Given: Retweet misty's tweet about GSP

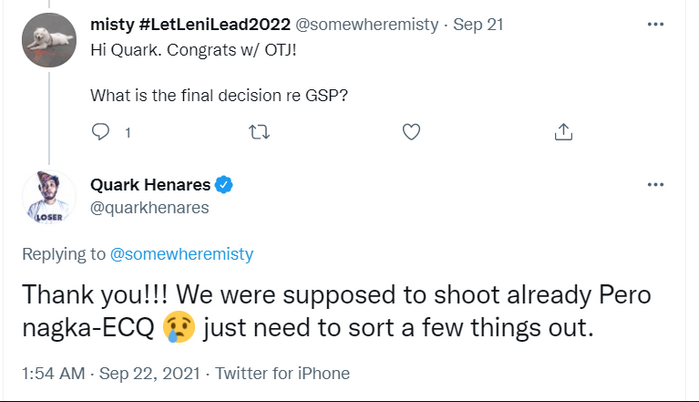Looking at the screenshot, I should pos(259,132).
